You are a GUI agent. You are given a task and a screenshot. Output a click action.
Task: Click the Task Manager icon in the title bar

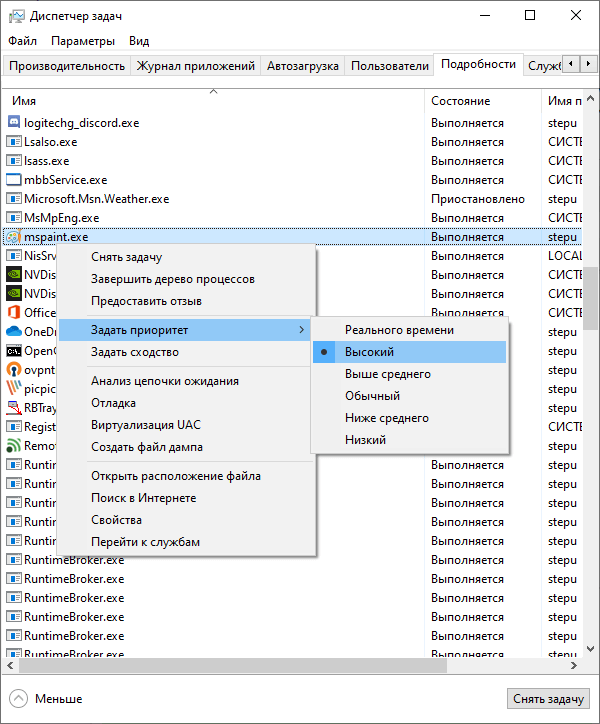(x=17, y=16)
